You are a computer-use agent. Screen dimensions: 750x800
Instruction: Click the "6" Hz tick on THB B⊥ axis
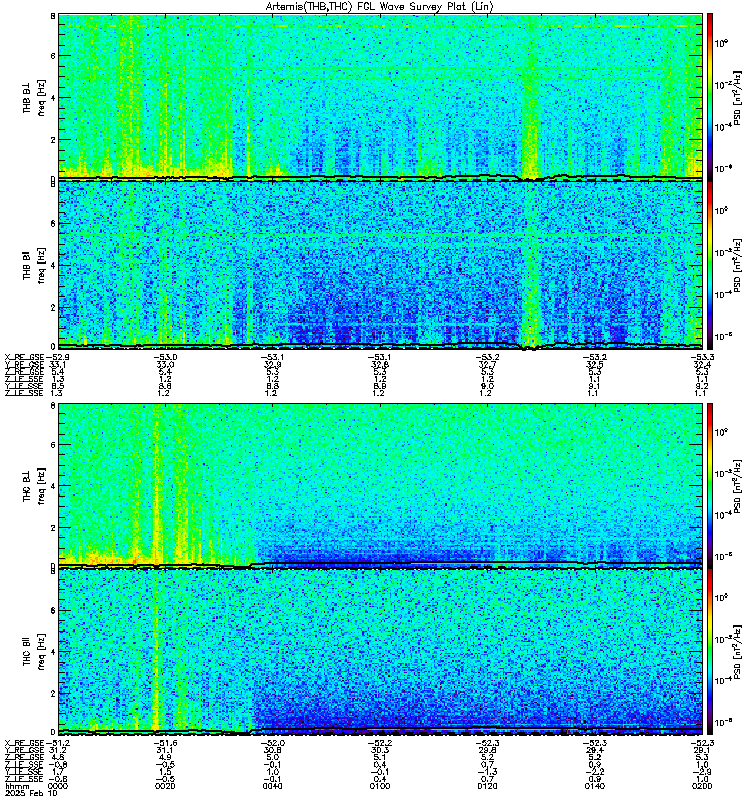(x=53, y=56)
